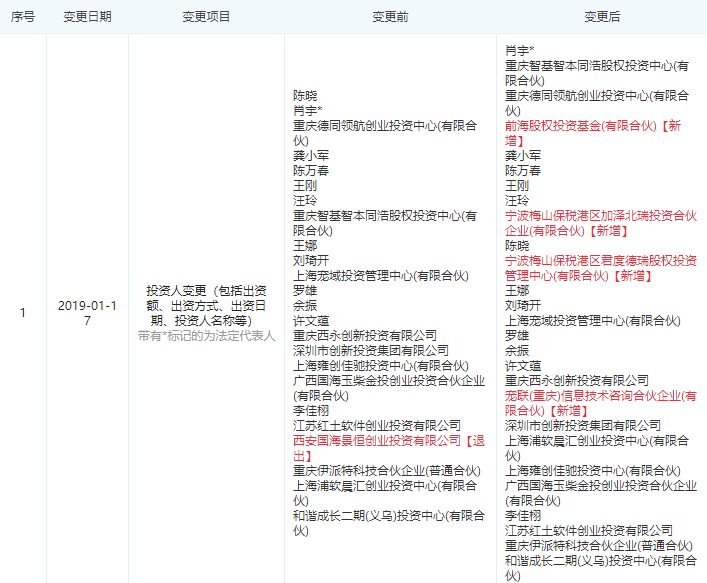Select 广西国海玉柴金投创业投资合伙企业 in 变更前 column

(389, 388)
